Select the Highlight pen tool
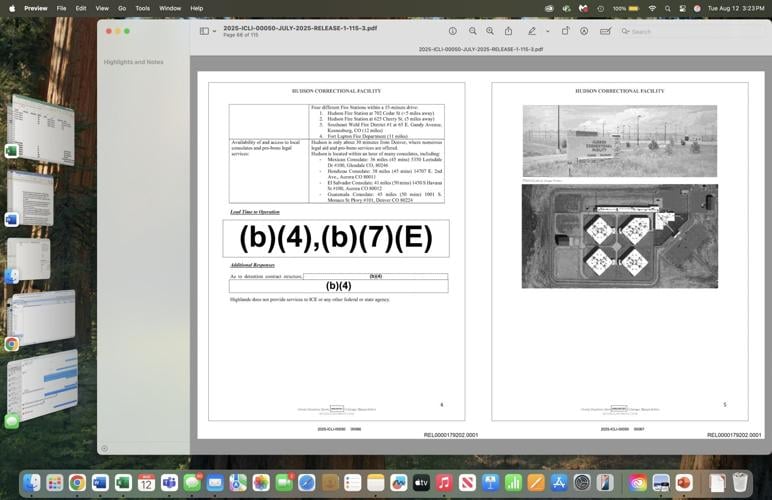The height and width of the screenshot is (500, 772). coord(532,31)
